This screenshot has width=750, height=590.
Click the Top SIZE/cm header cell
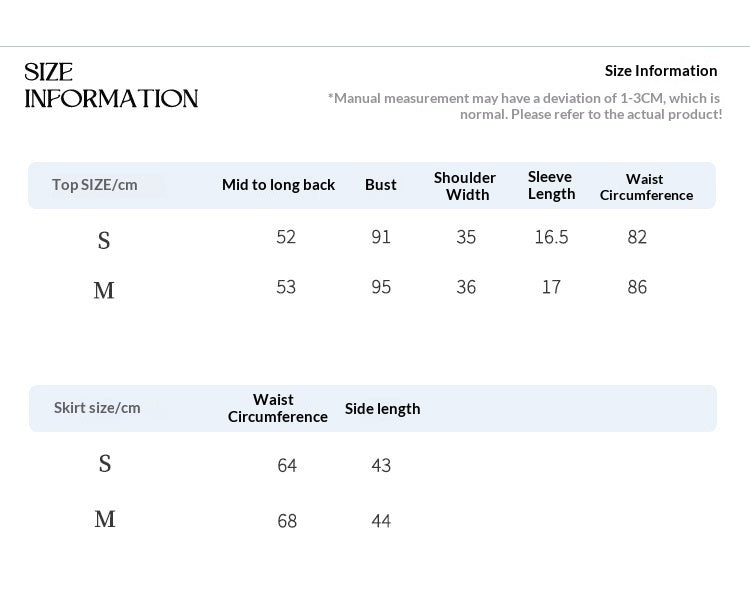95,185
